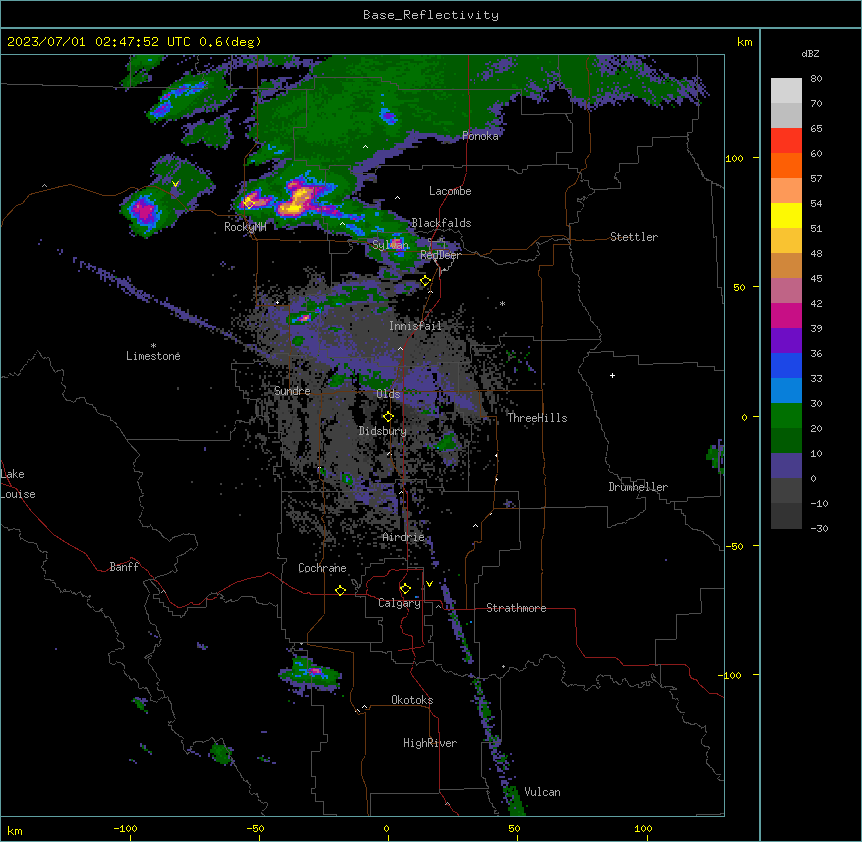Click the white plus marker north of Drumheller

click(612, 375)
